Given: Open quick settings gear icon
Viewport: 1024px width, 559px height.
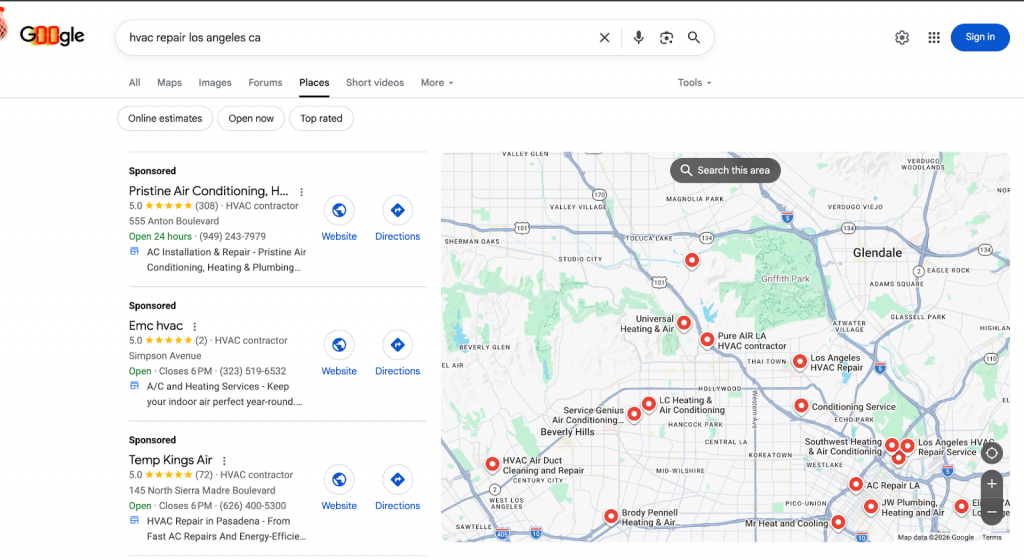Looking at the screenshot, I should click(902, 38).
